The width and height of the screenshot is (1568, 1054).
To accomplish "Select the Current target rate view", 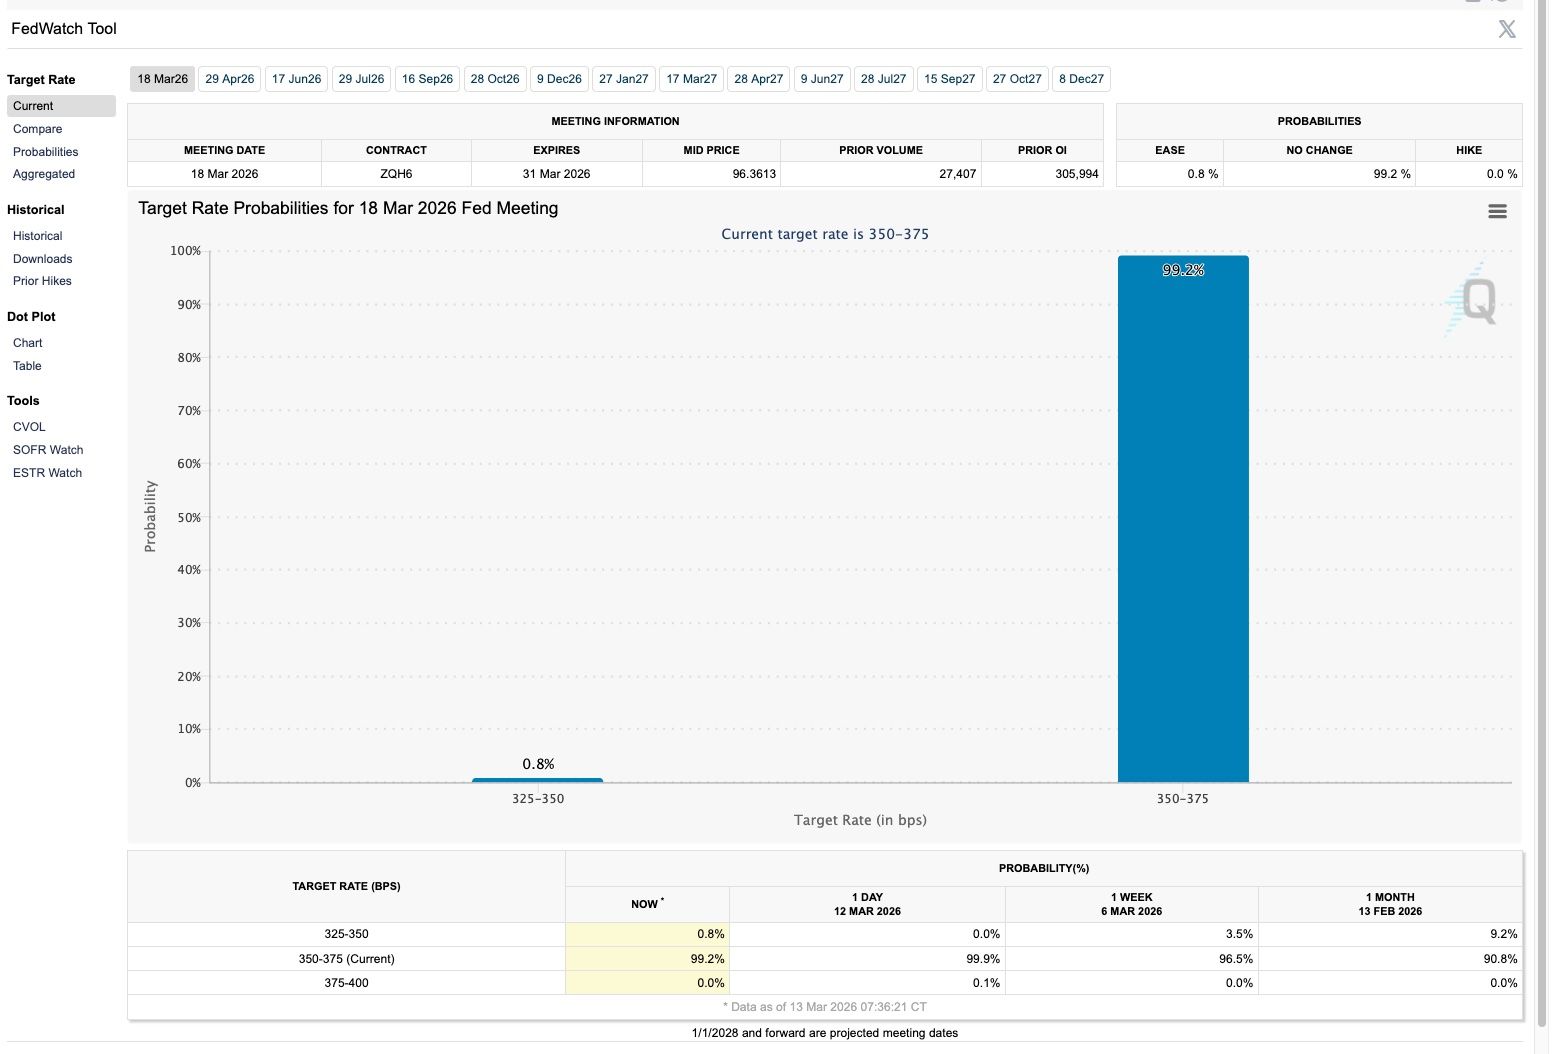I will point(33,106).
